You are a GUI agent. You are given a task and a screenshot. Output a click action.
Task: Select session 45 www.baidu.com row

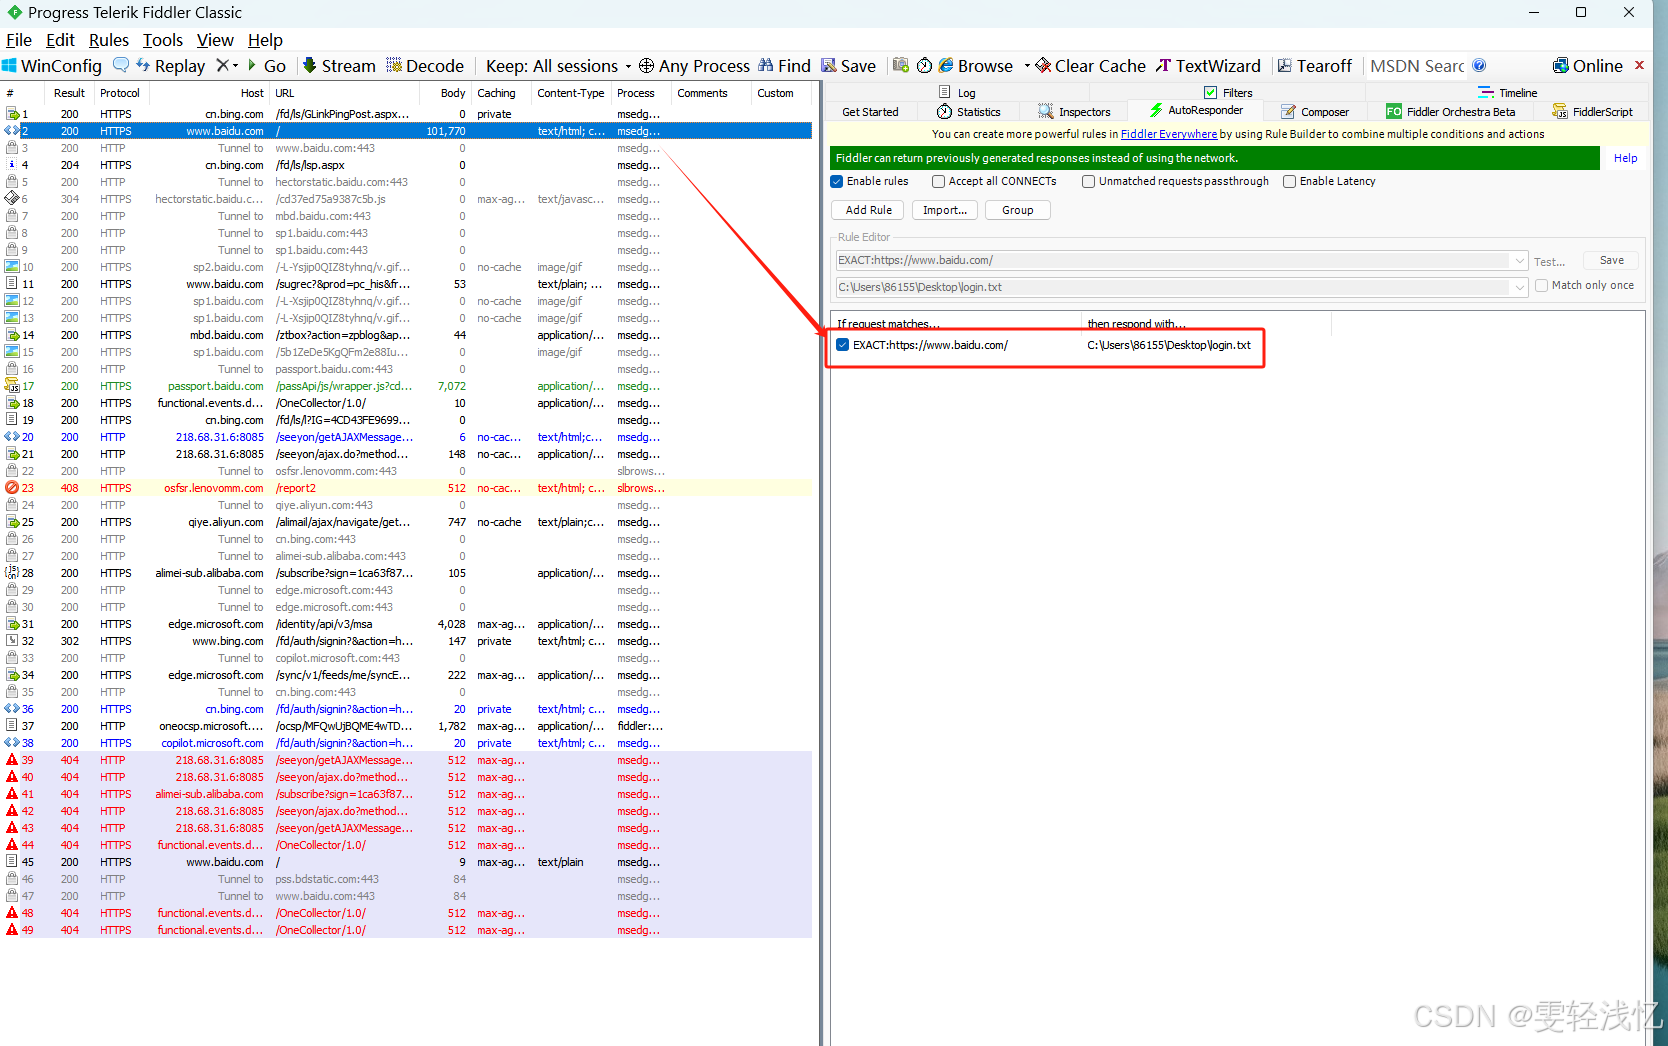[x=405, y=862]
